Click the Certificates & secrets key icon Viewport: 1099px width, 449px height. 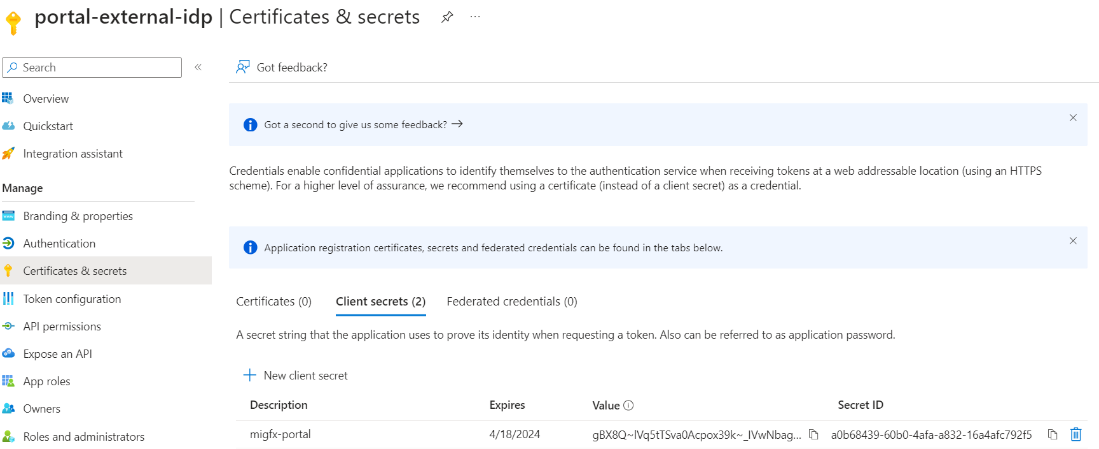[8, 271]
